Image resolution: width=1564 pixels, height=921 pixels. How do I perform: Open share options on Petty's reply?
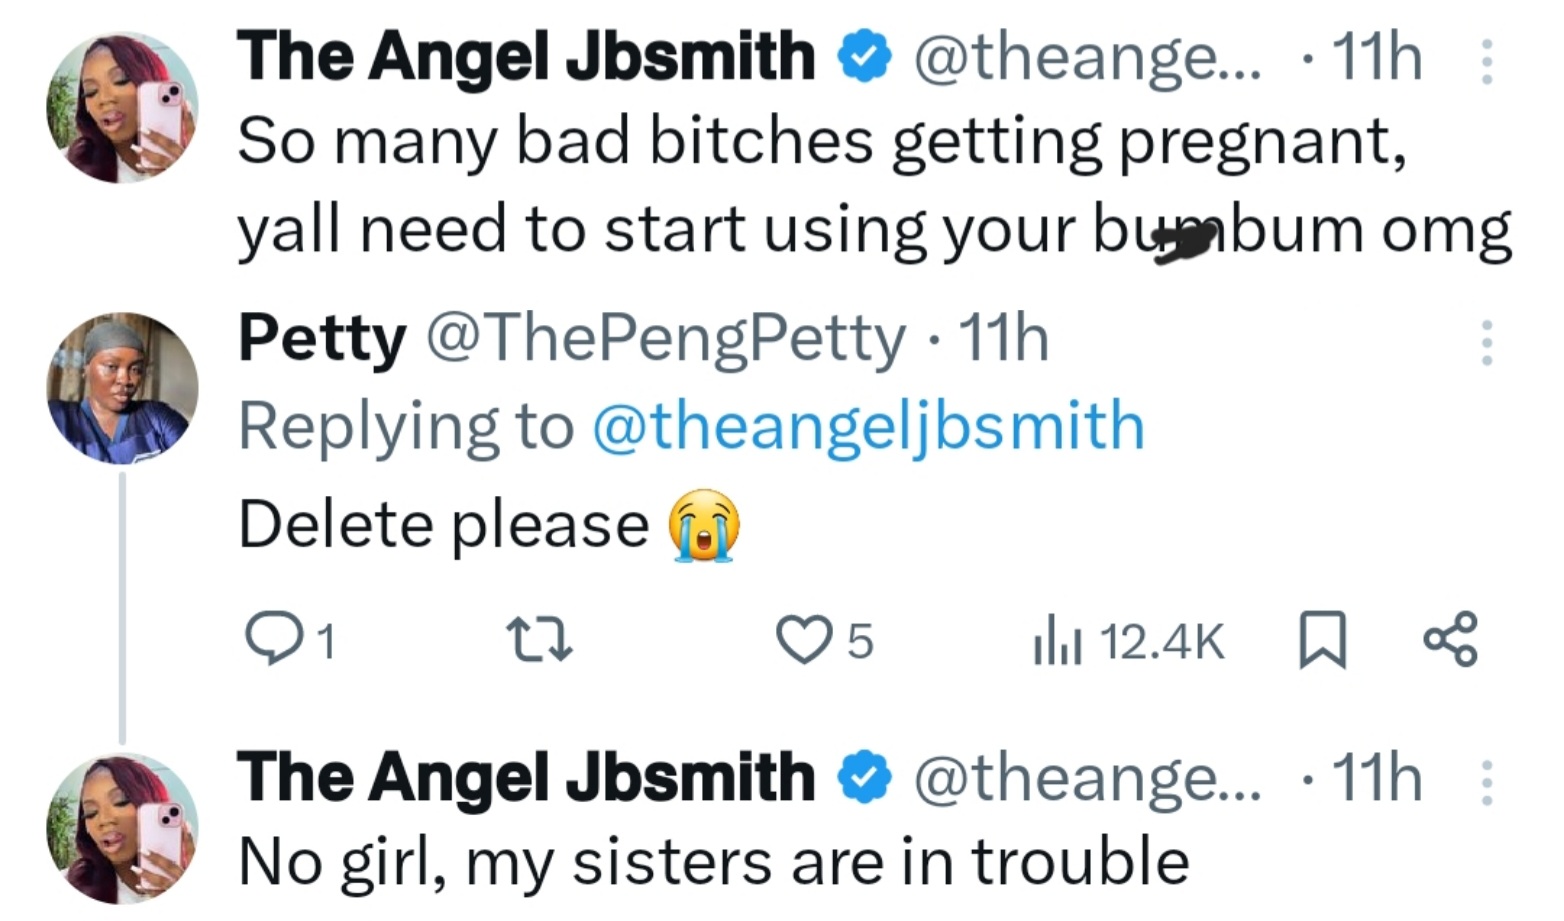click(1451, 640)
